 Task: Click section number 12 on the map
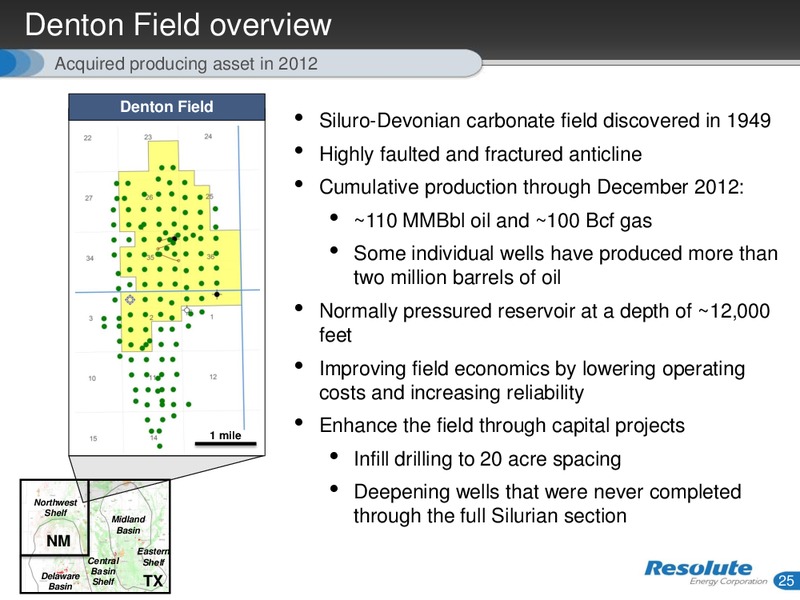pyautogui.click(x=213, y=377)
